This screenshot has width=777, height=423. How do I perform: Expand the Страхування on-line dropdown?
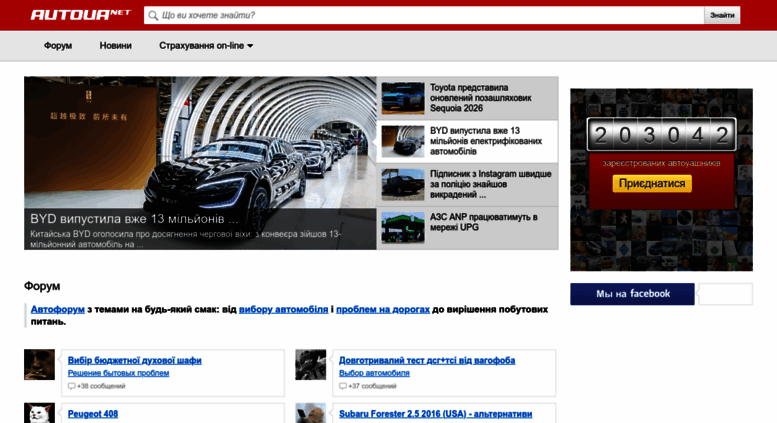(x=206, y=46)
